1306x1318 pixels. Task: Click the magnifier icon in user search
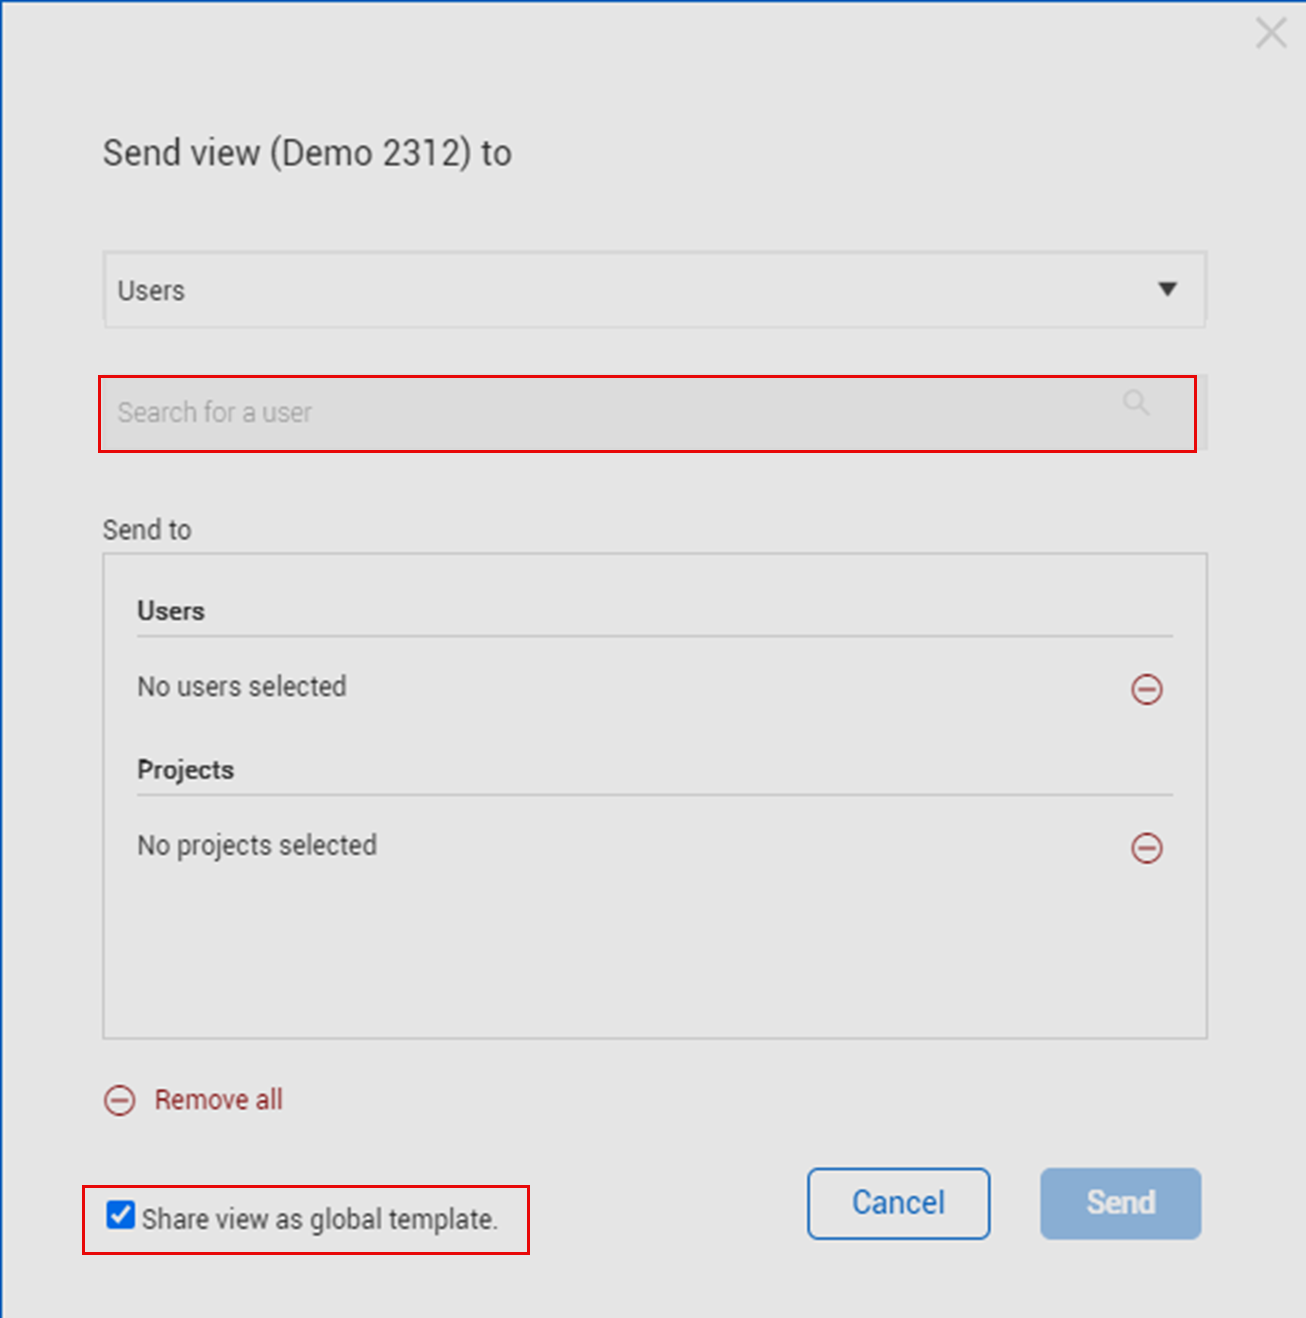coord(1136,403)
